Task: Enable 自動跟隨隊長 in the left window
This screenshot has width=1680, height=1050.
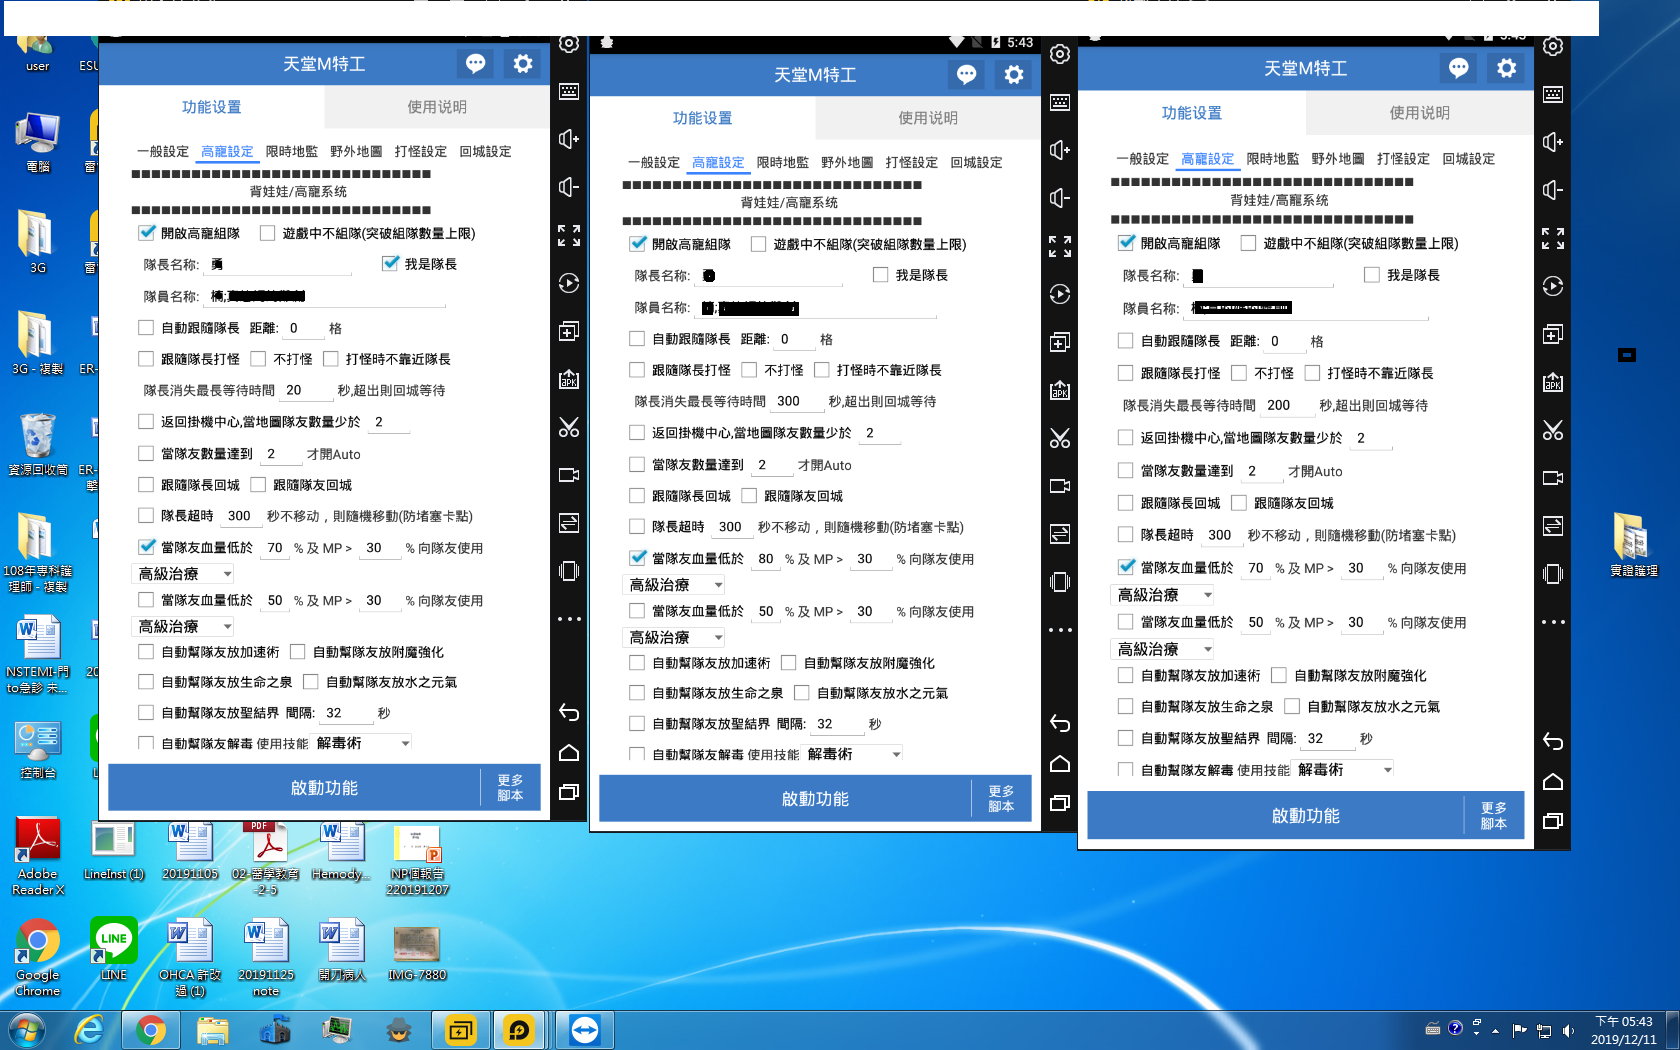Action: [145, 327]
